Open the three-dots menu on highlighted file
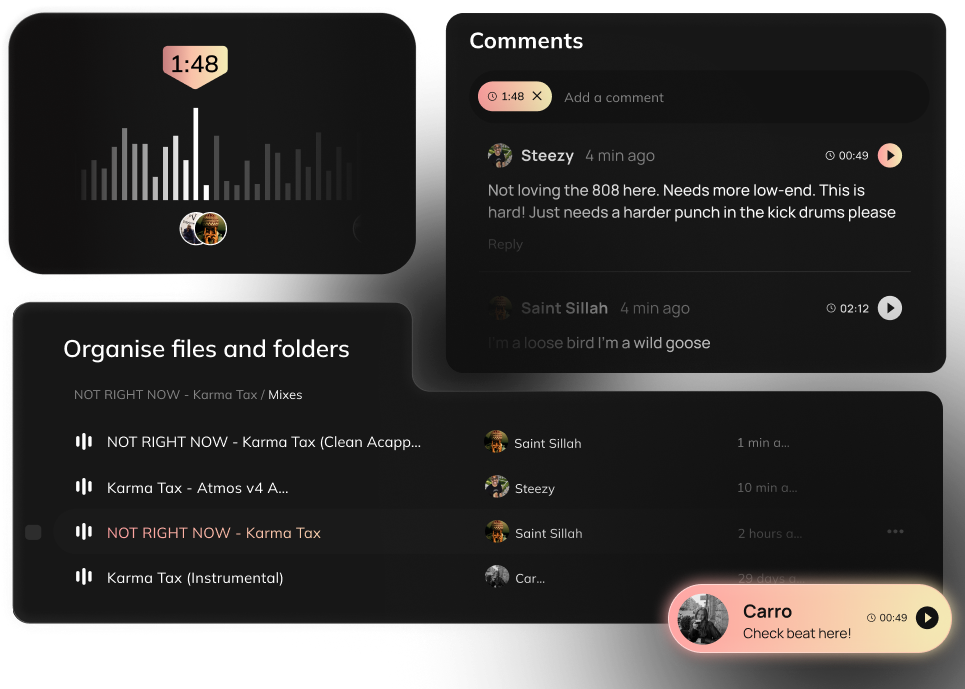The height and width of the screenshot is (689, 965). click(x=895, y=532)
